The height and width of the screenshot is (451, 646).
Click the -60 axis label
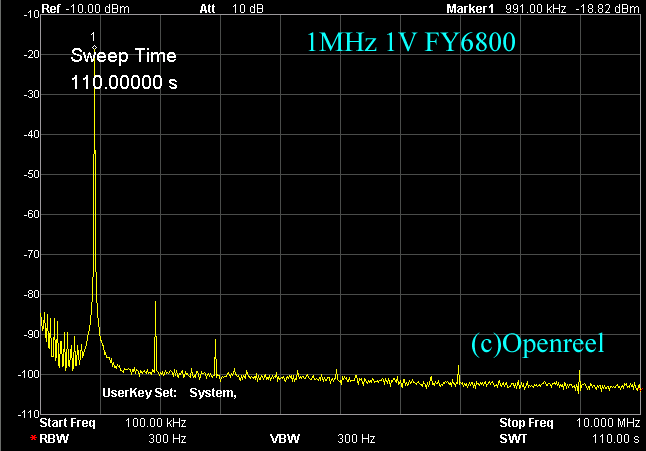(31, 214)
